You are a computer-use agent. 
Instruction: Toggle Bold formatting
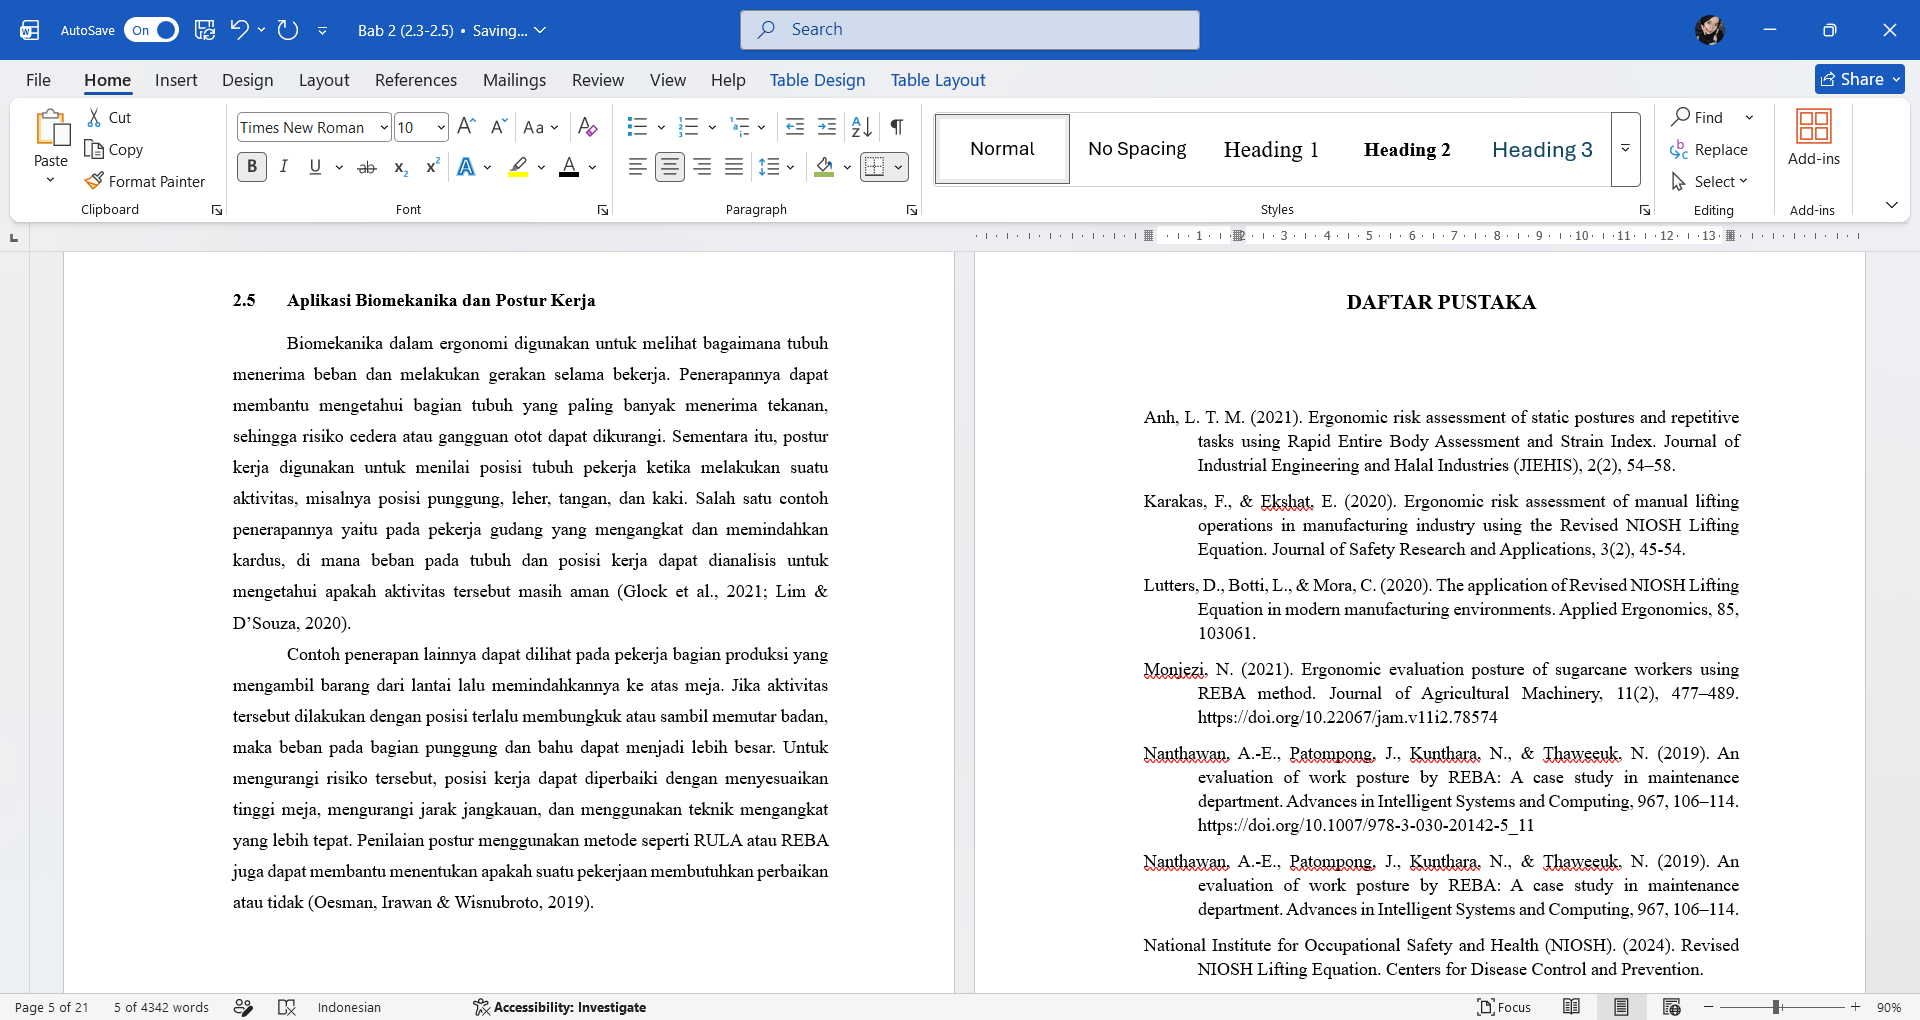252,167
